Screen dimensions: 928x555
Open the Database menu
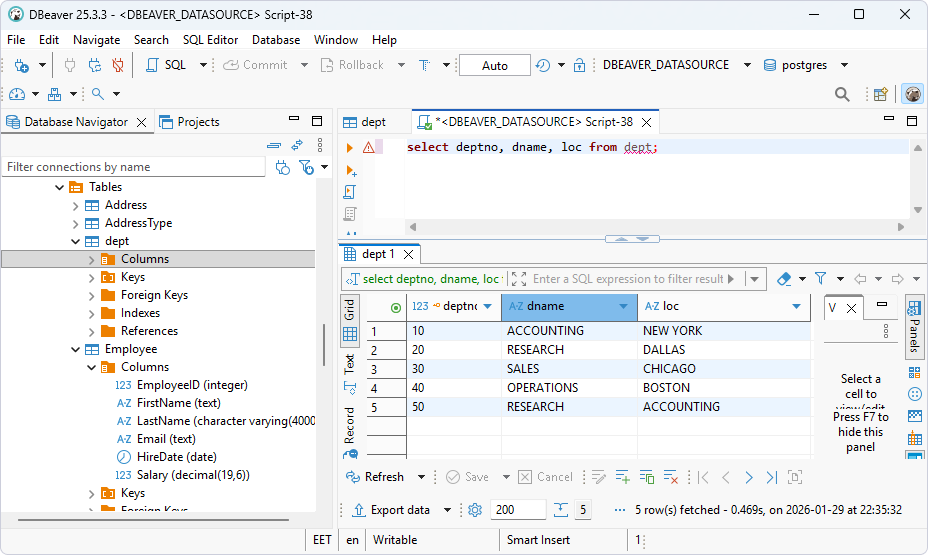click(276, 40)
